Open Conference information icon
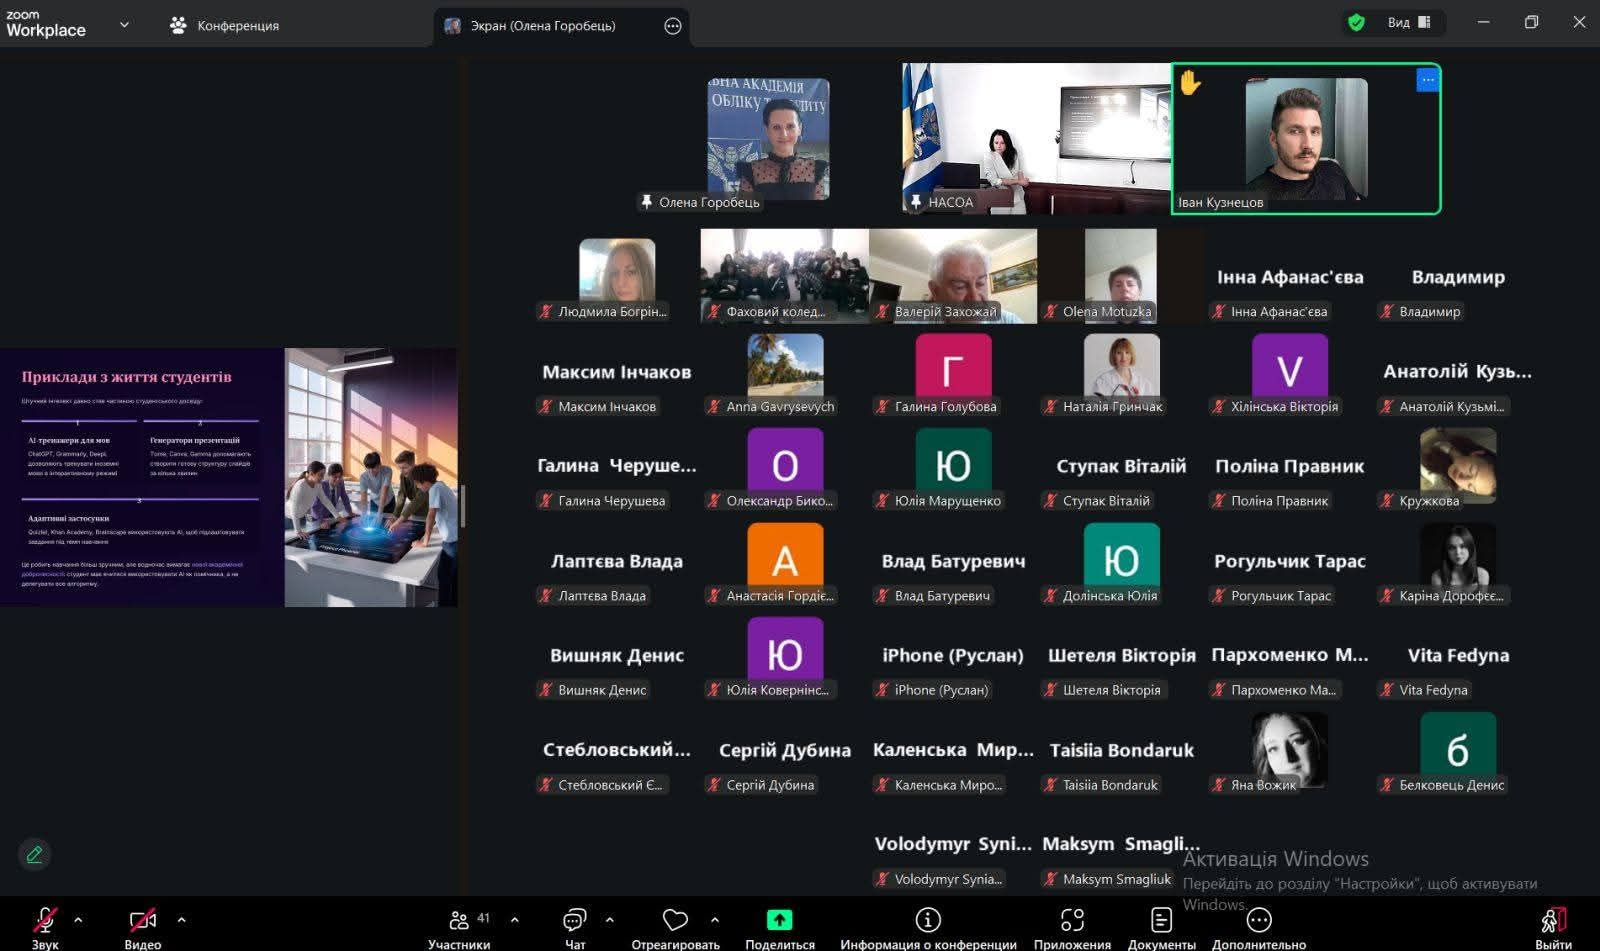1600x951 pixels. pos(927,920)
